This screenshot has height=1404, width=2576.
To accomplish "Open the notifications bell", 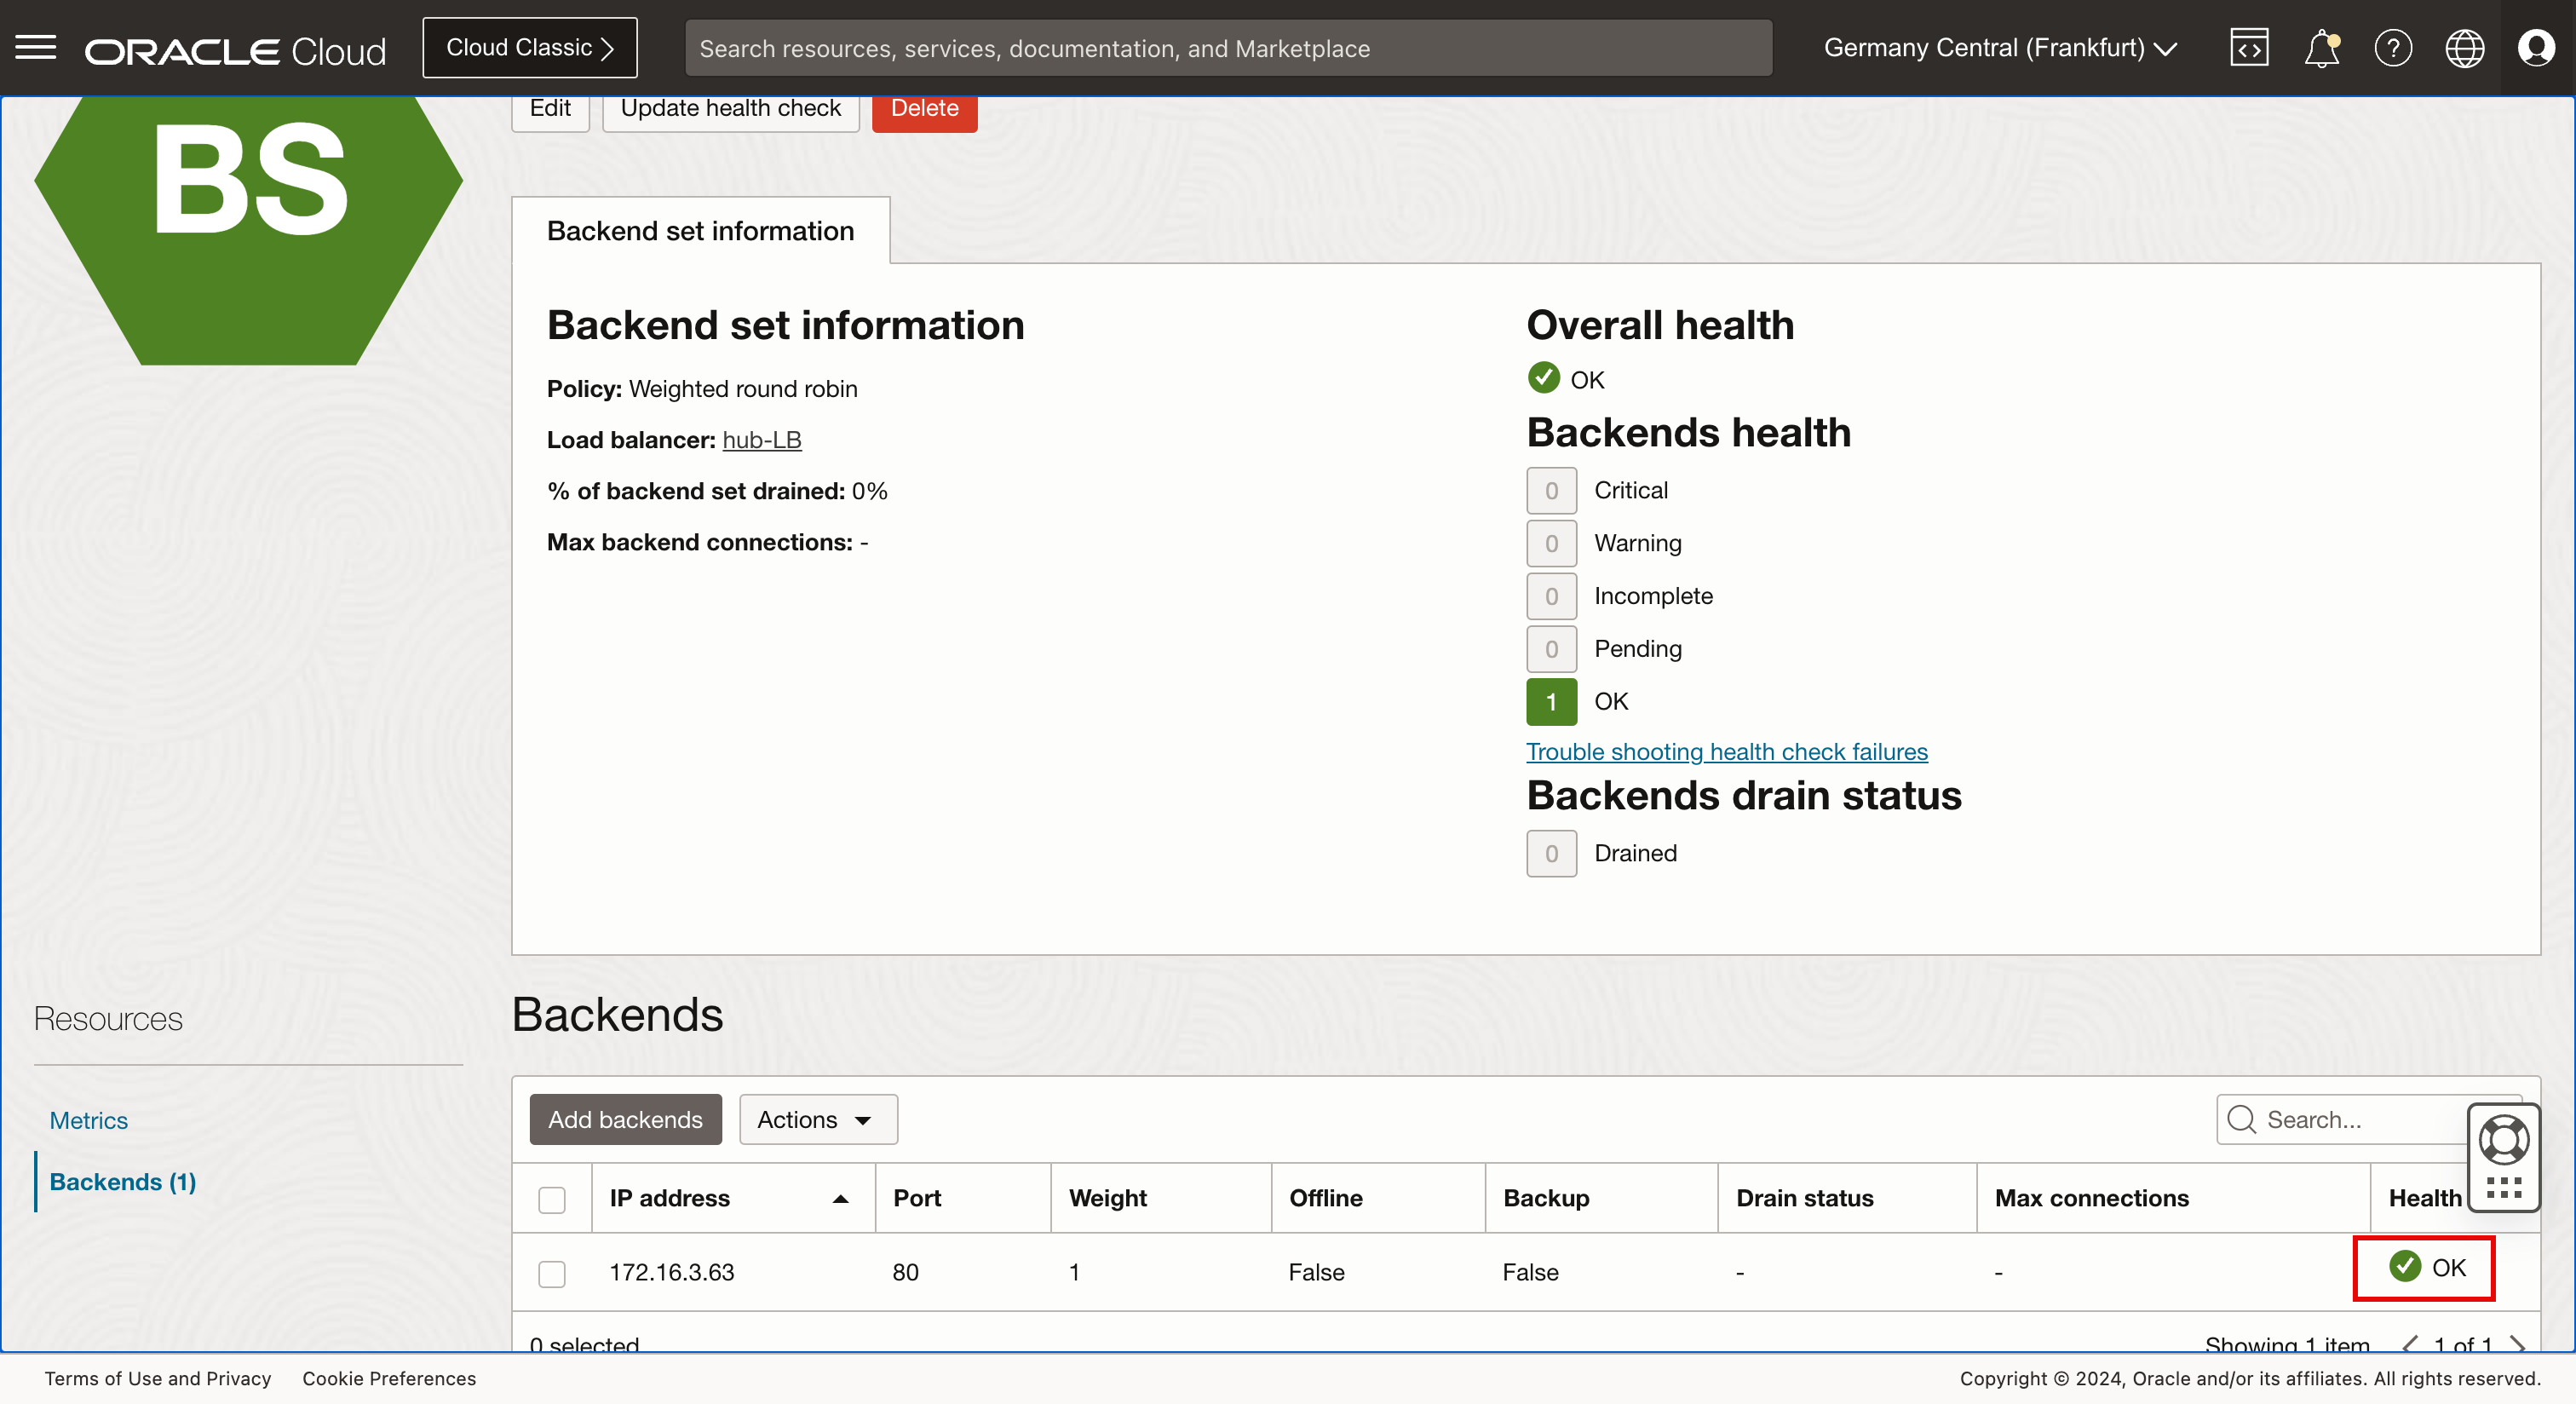I will coord(2321,48).
